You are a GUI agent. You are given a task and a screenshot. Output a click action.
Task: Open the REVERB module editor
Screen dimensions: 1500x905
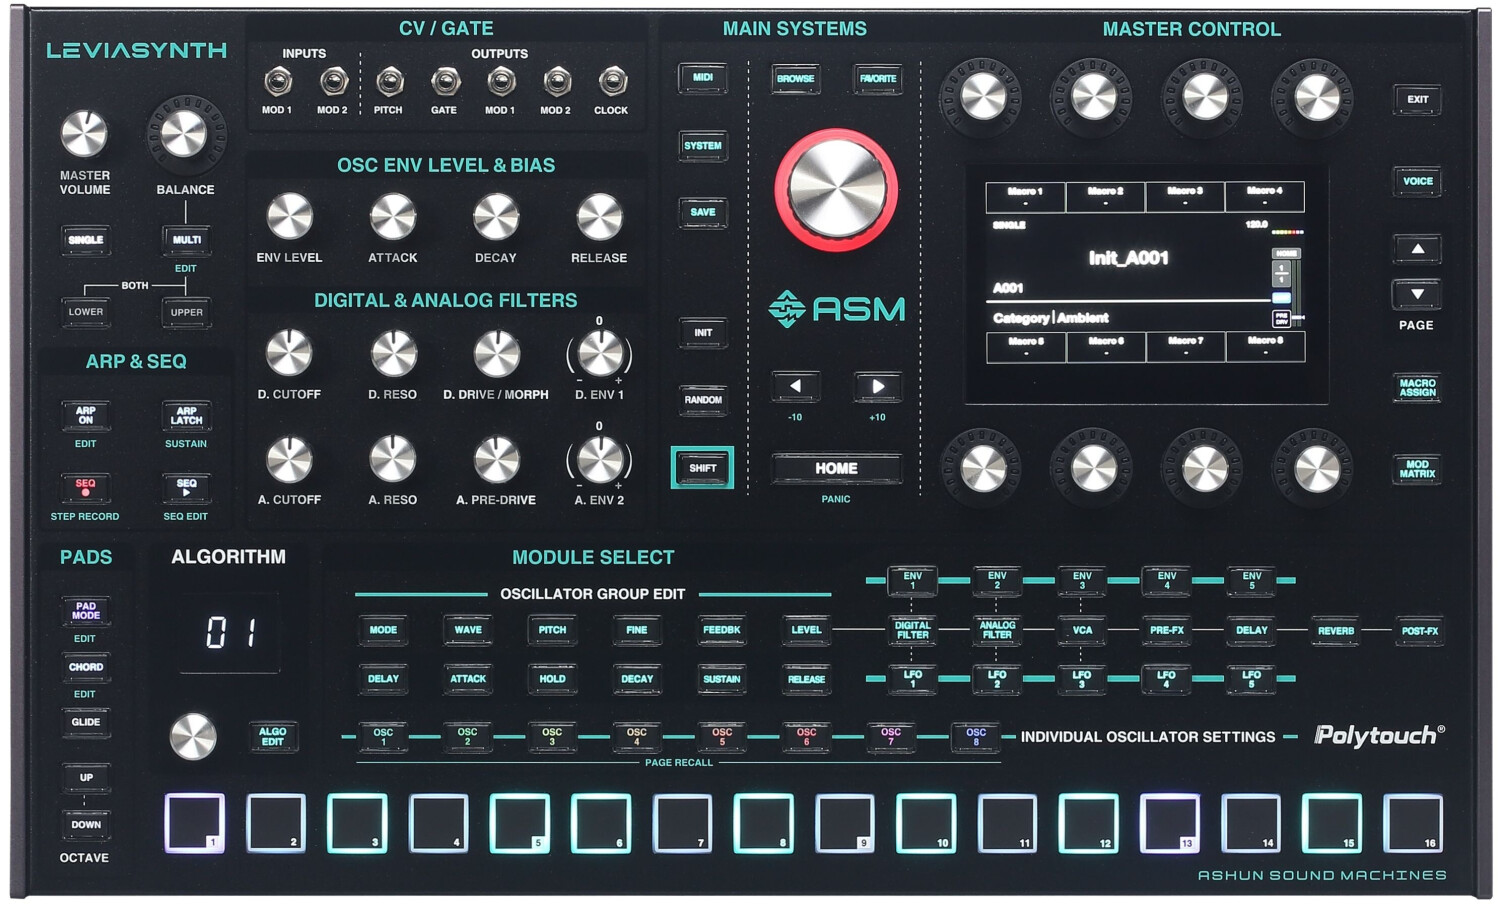tap(1334, 630)
